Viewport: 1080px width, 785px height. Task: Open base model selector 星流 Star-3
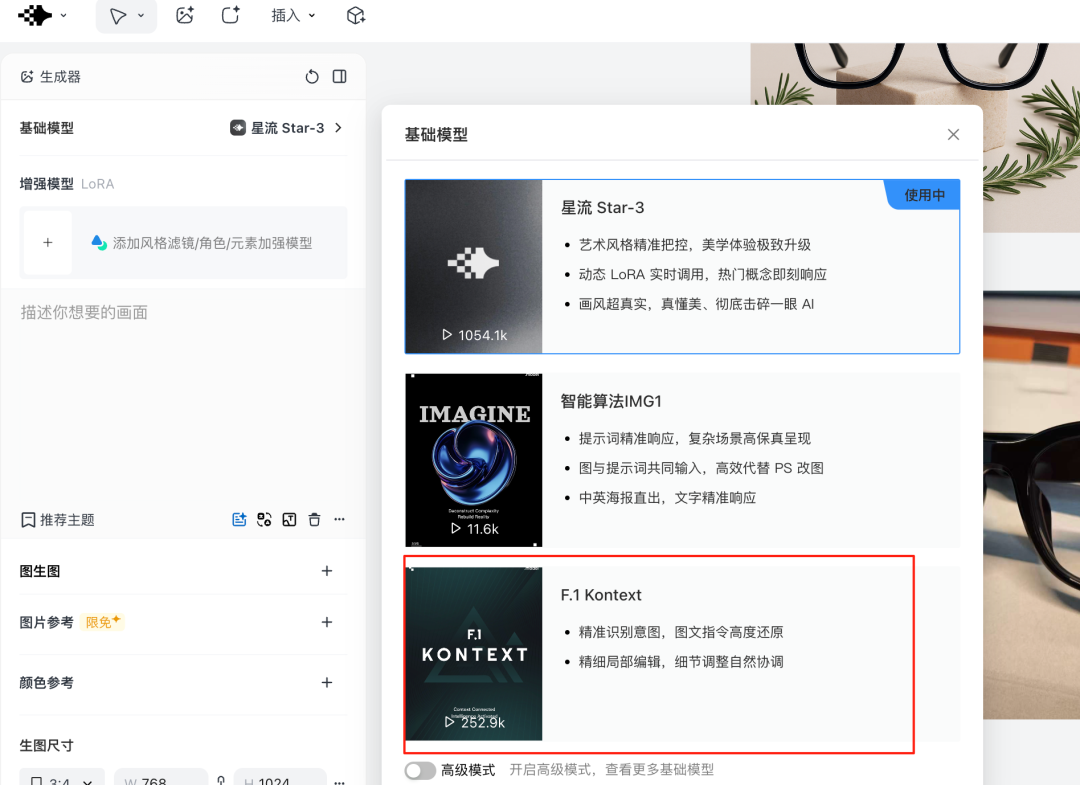click(286, 128)
